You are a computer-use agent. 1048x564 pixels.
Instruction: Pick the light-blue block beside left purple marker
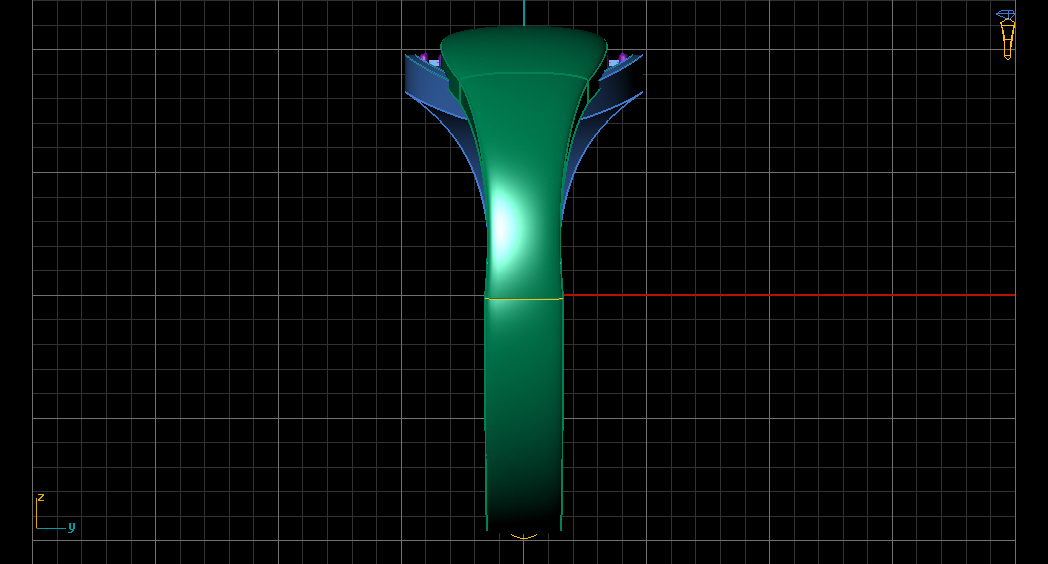(434, 63)
